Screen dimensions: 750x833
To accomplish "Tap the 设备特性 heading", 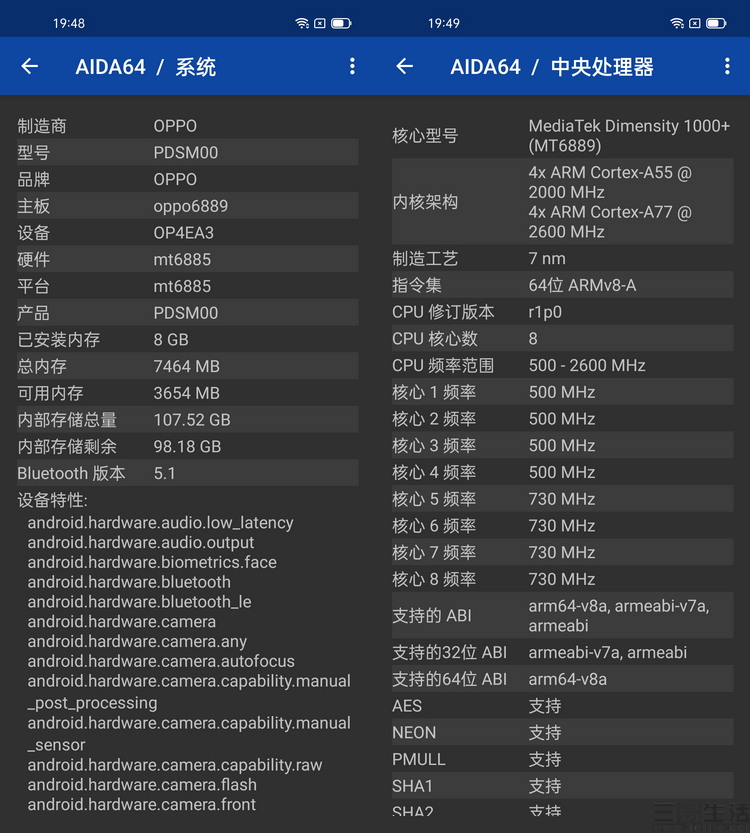I will [x=53, y=500].
